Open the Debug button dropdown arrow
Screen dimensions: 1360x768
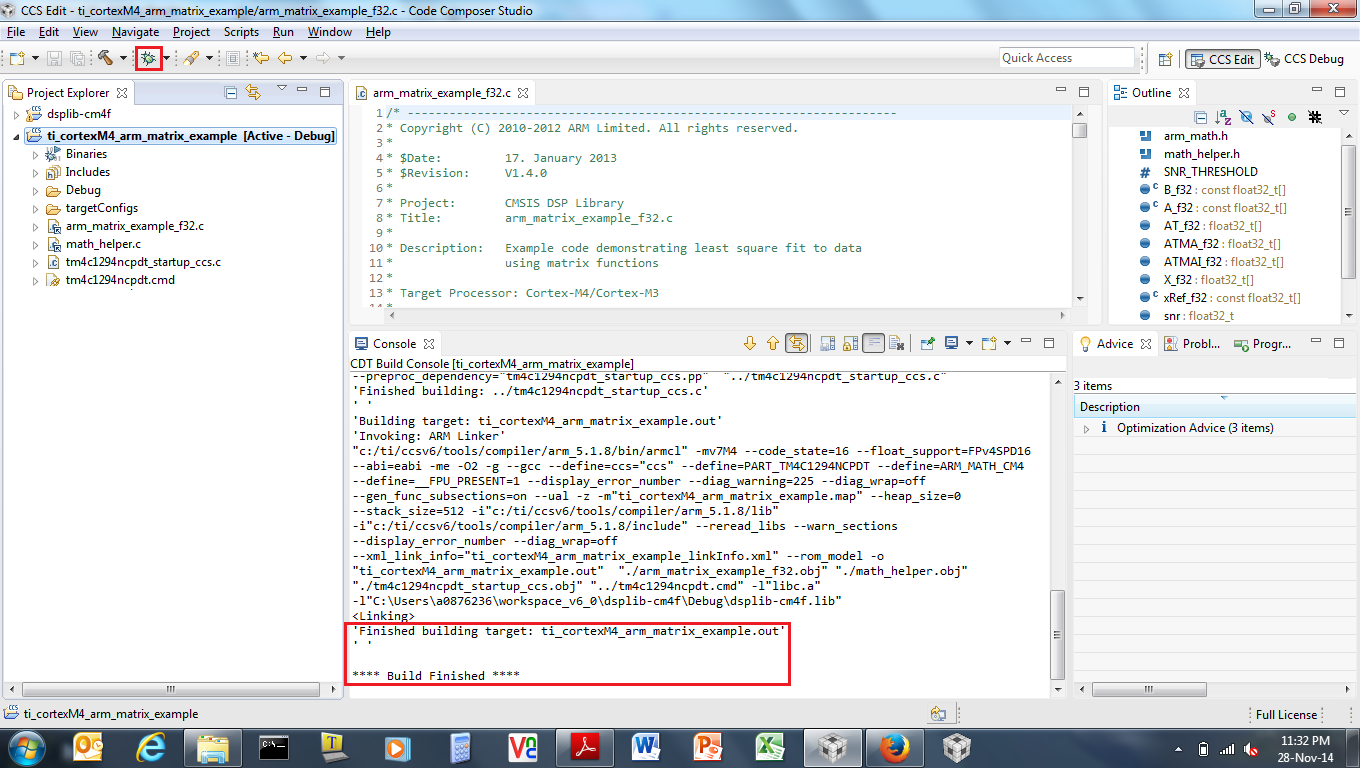click(x=166, y=59)
